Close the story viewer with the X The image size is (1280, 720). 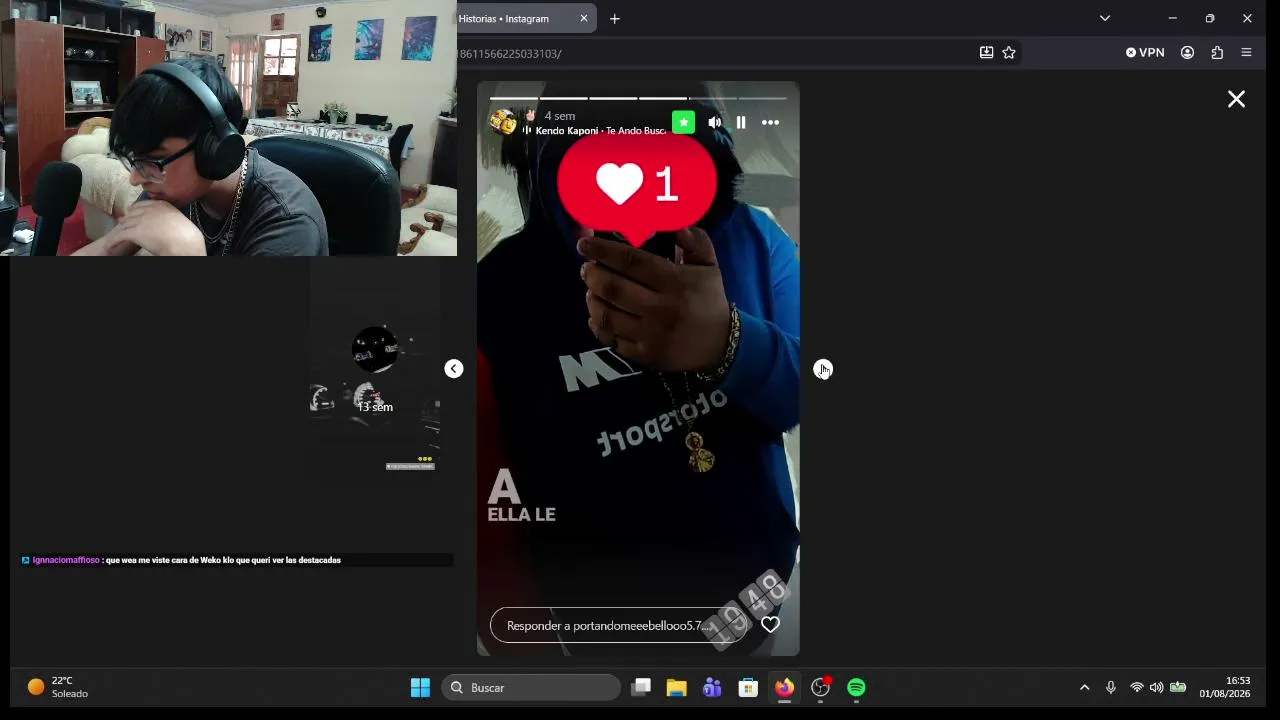pyautogui.click(x=1236, y=99)
